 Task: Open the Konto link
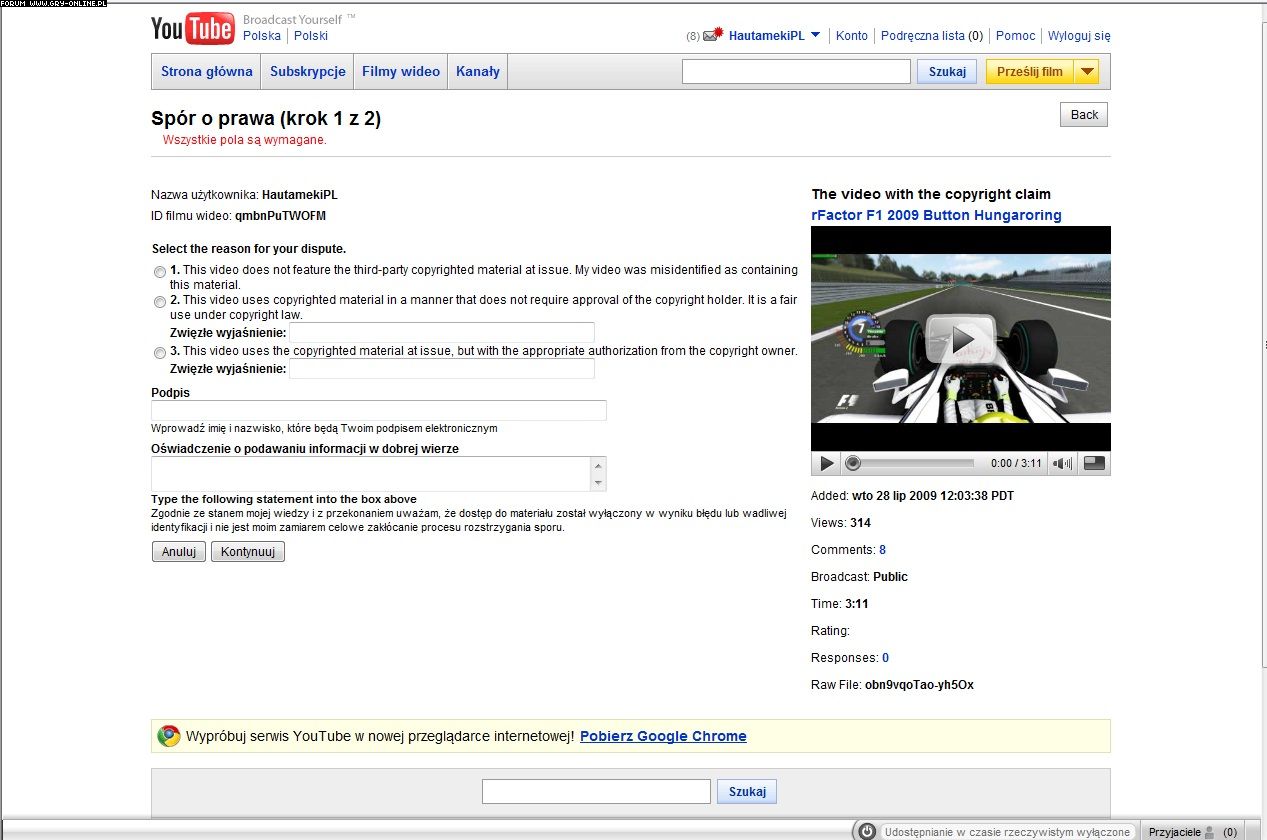point(852,35)
